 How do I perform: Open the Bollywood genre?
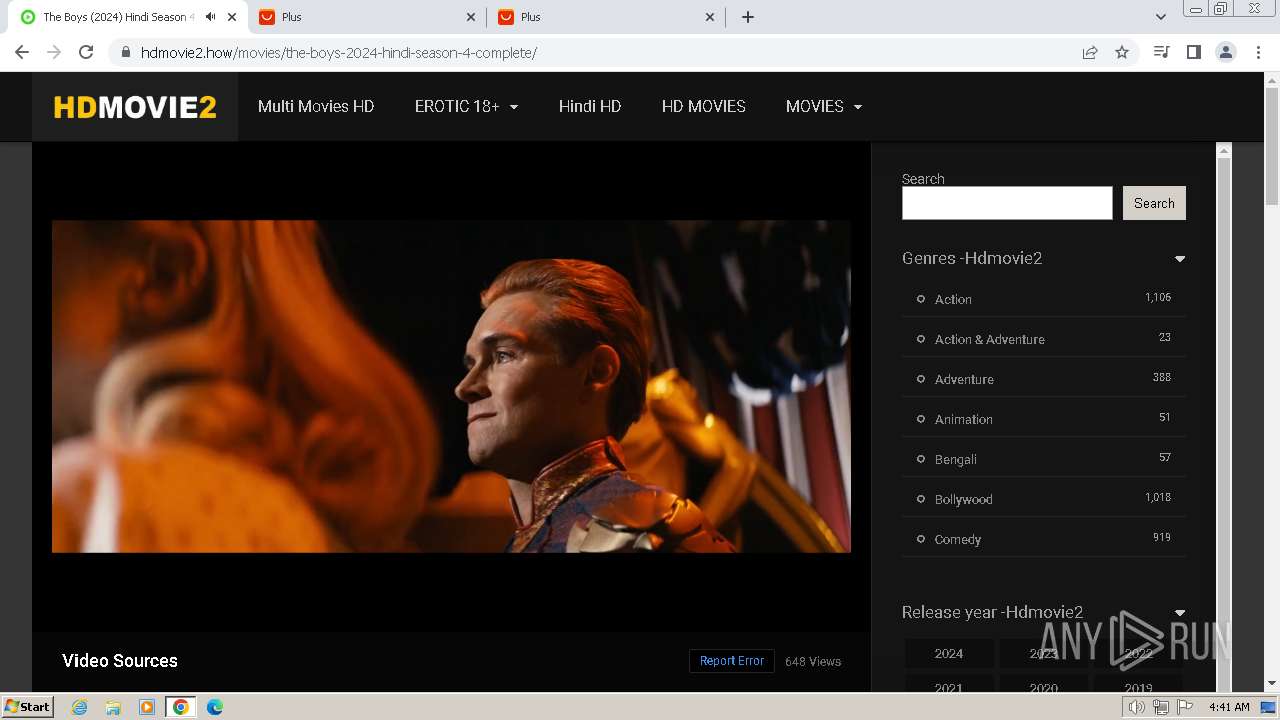point(963,499)
